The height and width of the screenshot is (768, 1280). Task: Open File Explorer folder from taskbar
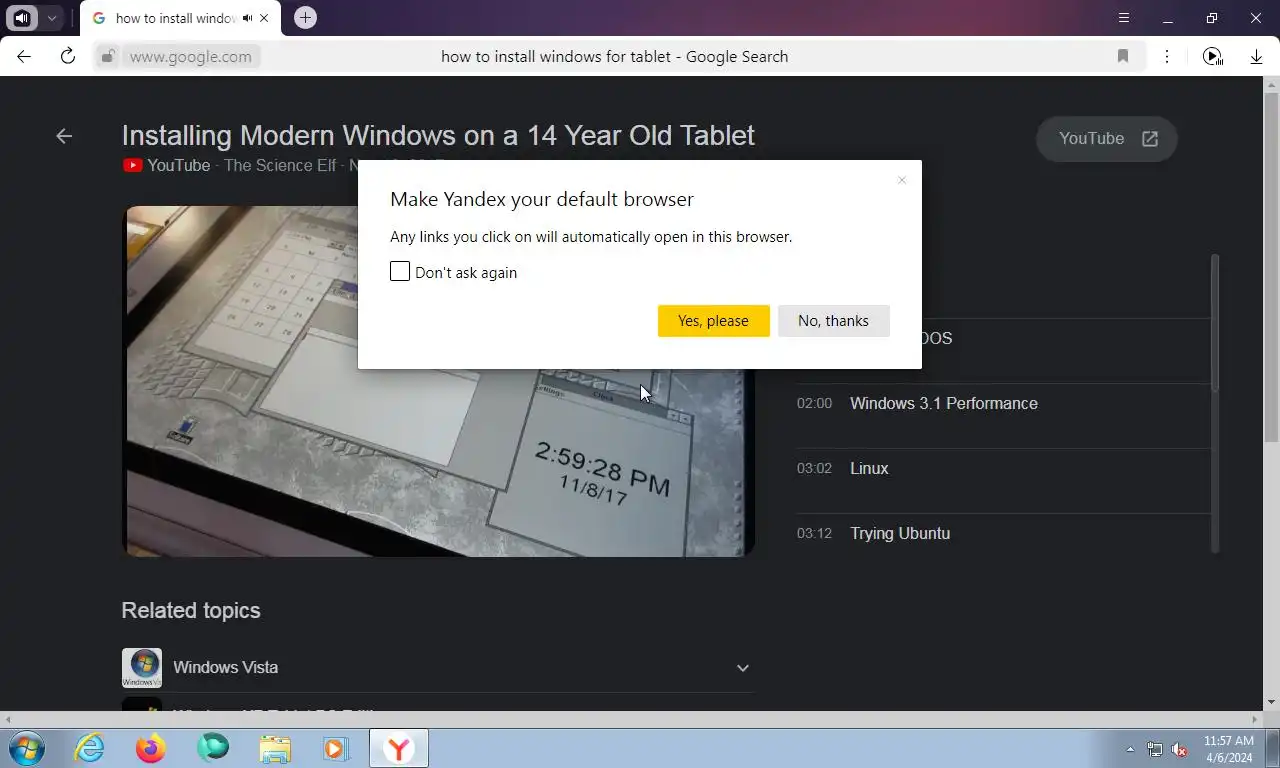point(275,748)
